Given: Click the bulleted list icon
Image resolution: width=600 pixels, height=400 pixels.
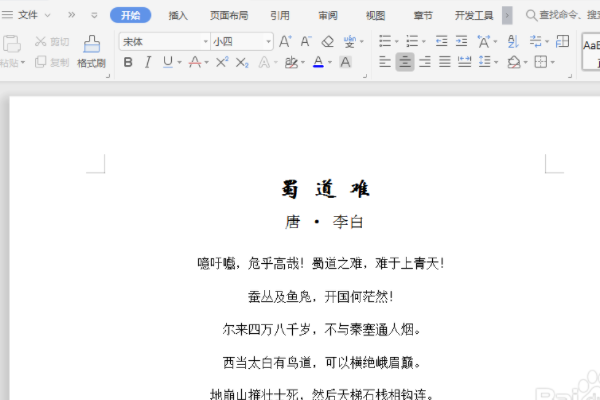Looking at the screenshot, I should [x=385, y=41].
